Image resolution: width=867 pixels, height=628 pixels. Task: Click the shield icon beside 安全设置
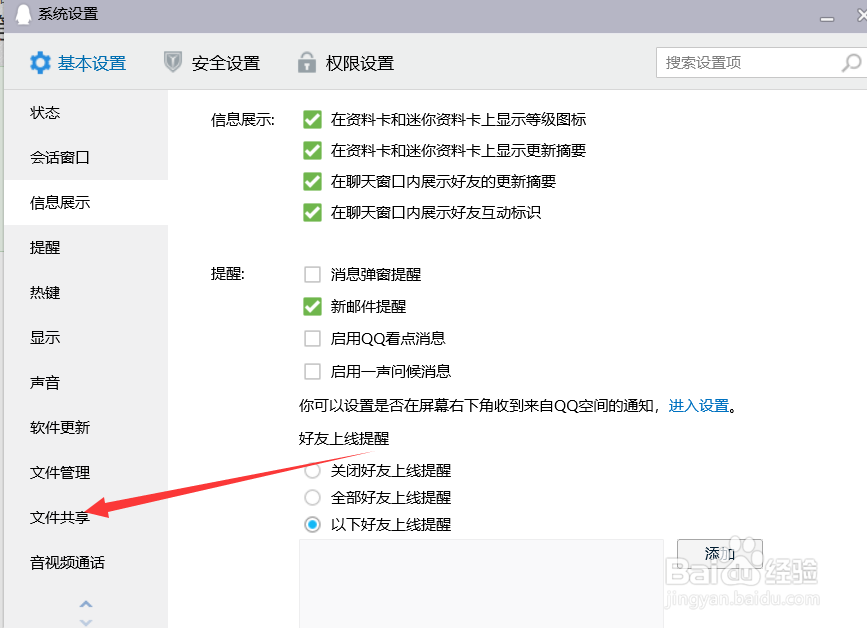point(172,62)
